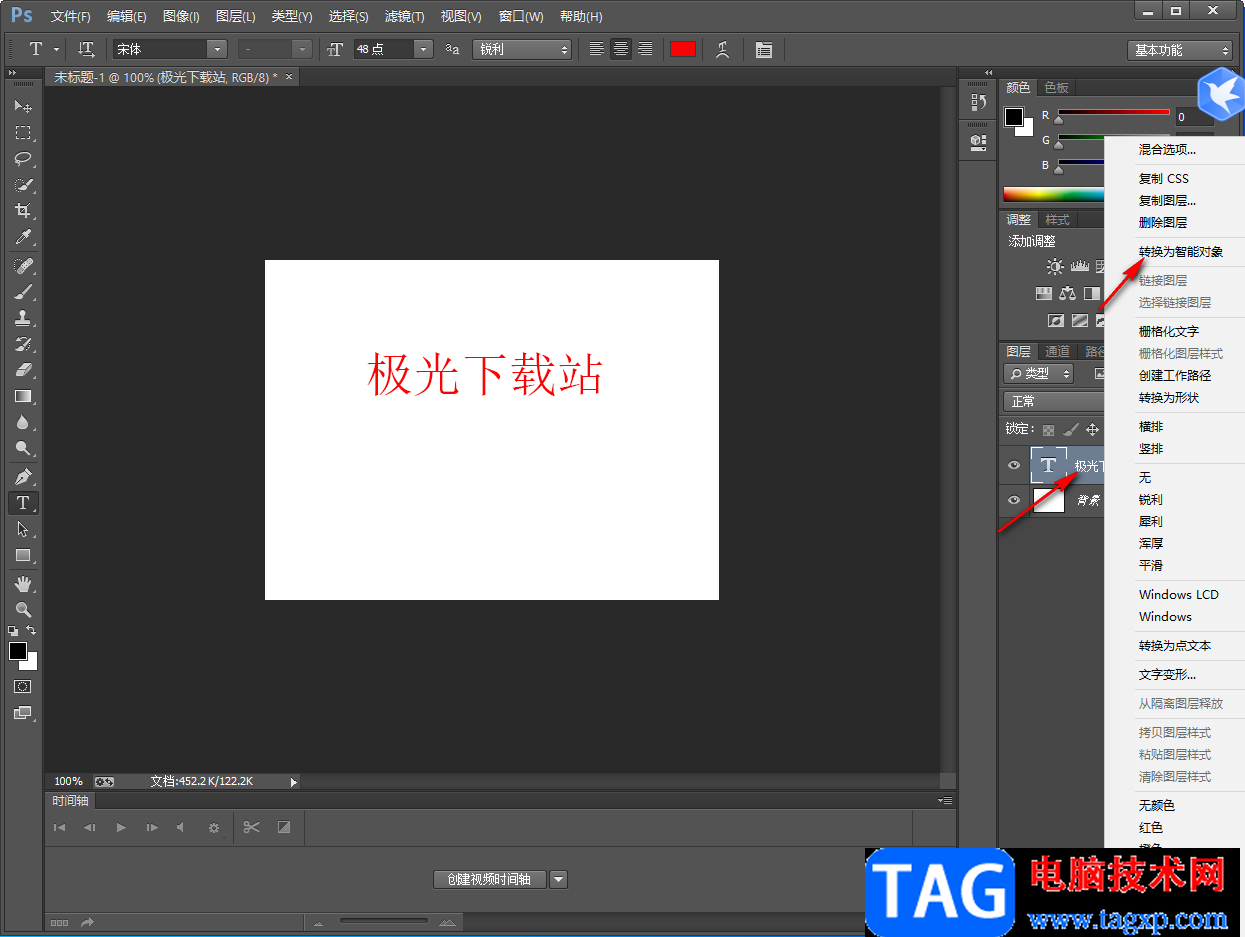Select the Pen tool
The image size is (1245, 937).
coord(22,476)
